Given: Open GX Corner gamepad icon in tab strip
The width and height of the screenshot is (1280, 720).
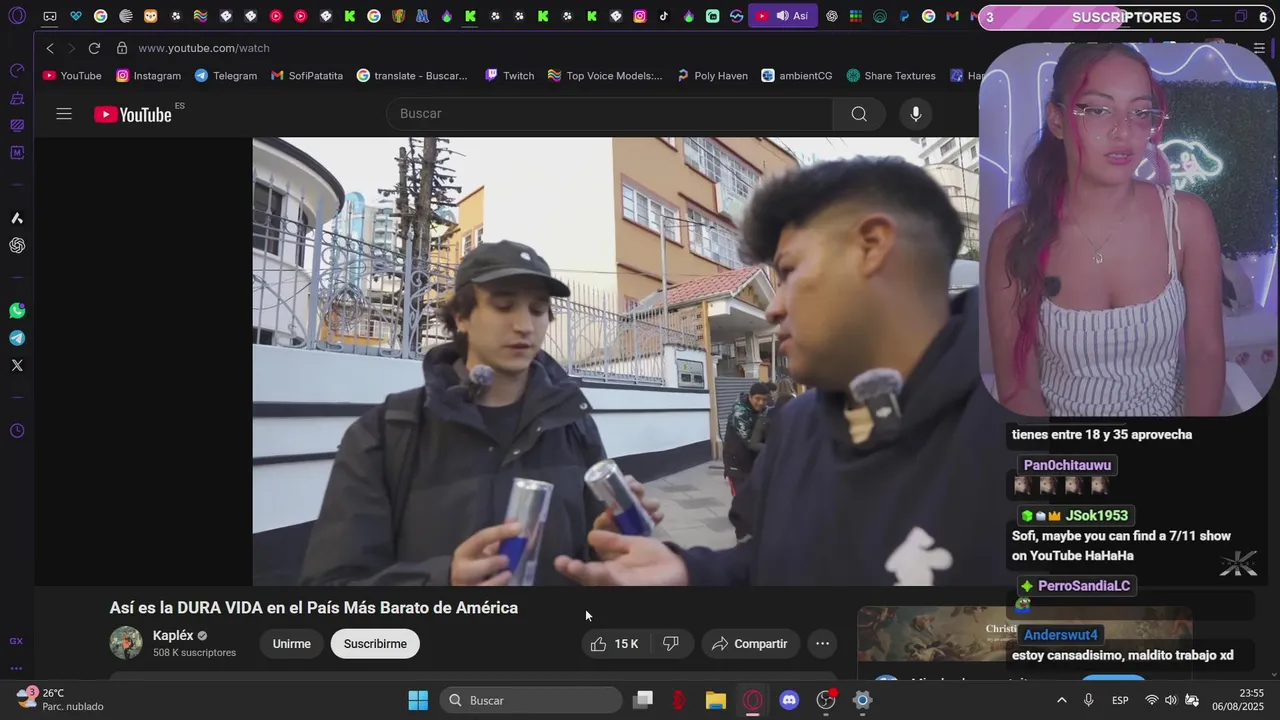Looking at the screenshot, I should (50, 16).
